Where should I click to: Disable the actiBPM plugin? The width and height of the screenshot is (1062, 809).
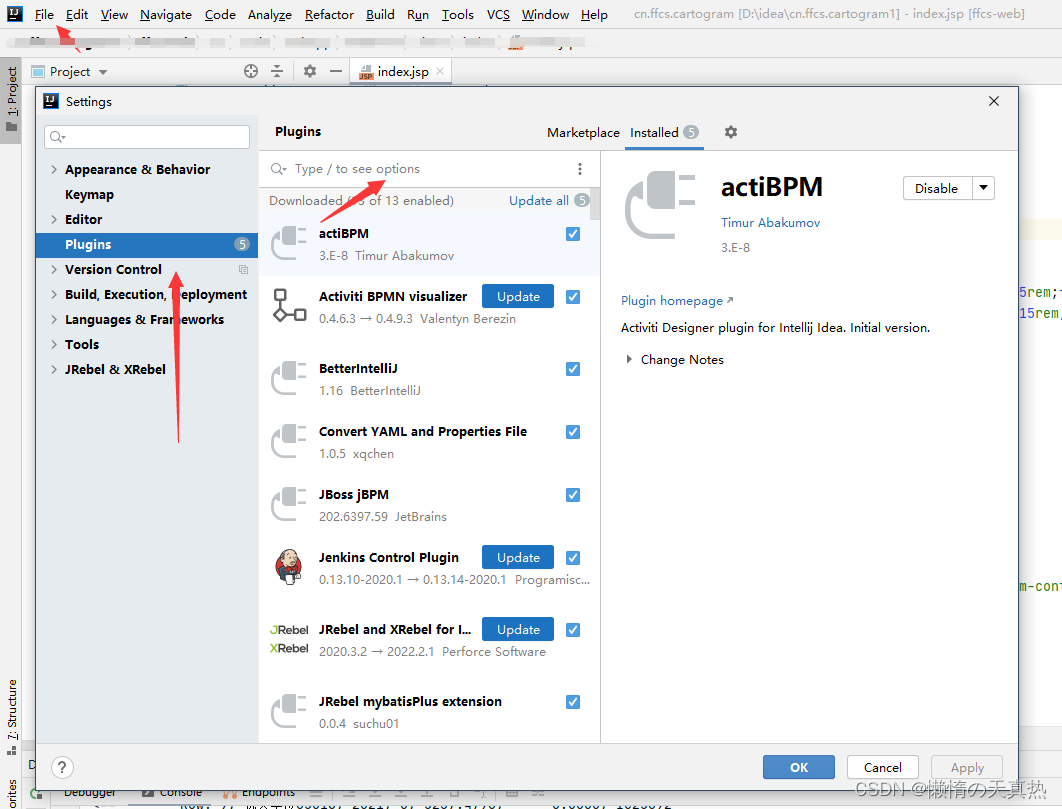(x=937, y=188)
